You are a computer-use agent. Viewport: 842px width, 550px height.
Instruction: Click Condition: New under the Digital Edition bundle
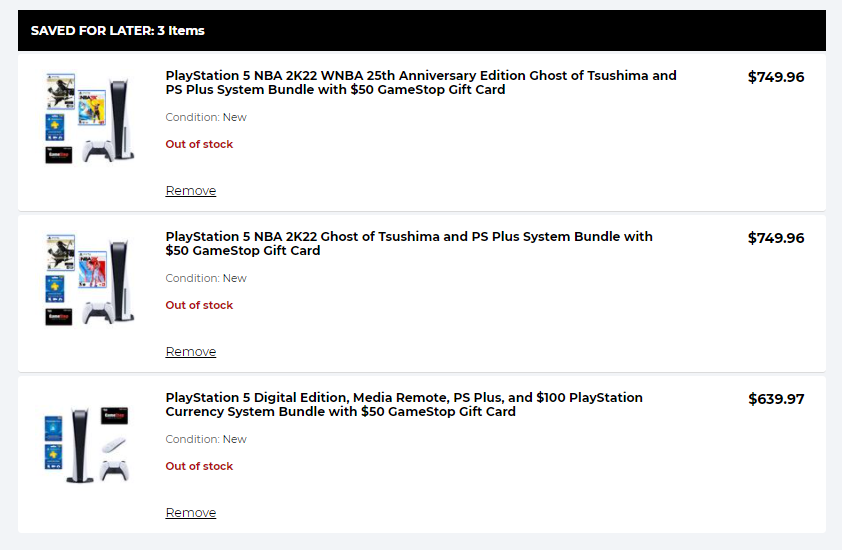coord(206,439)
